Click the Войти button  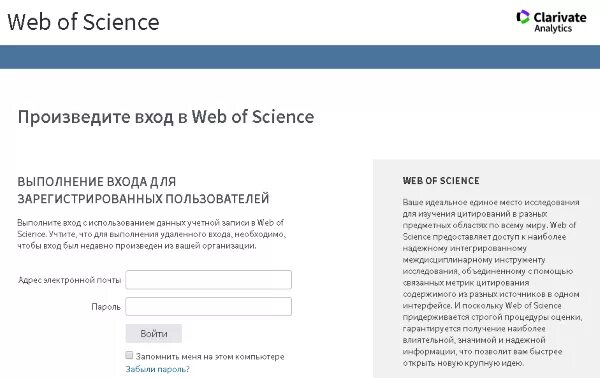[x=153, y=334]
